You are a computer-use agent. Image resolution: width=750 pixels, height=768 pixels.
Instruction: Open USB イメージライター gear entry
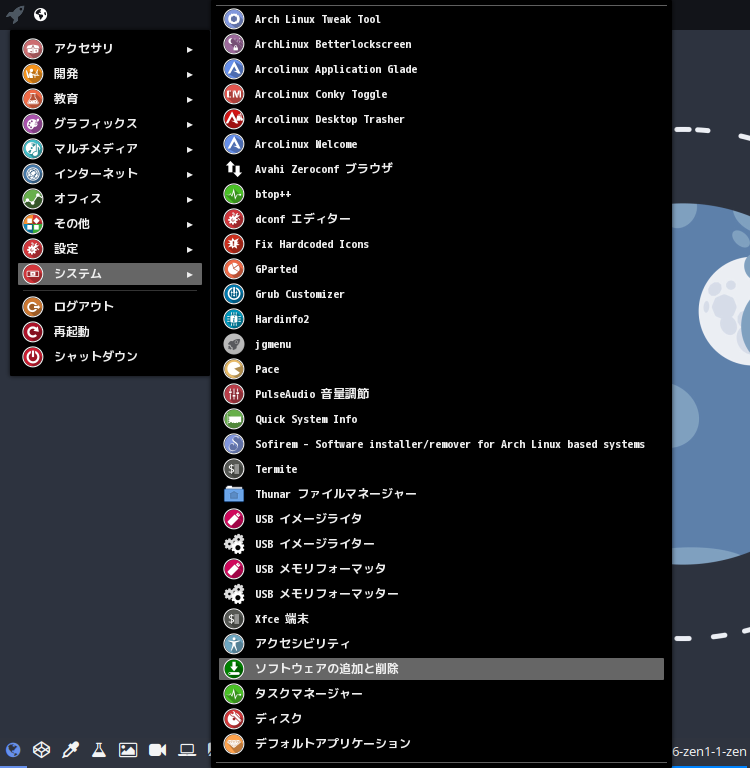point(441,544)
